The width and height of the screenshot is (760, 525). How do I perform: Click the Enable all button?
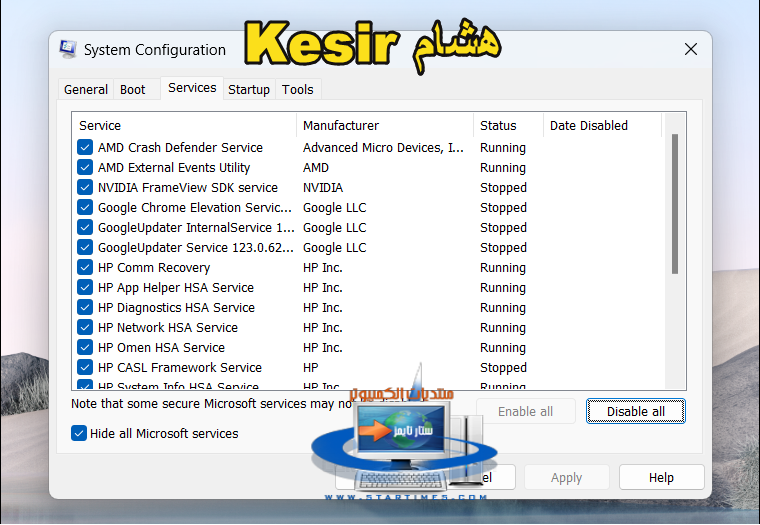[x=525, y=411]
